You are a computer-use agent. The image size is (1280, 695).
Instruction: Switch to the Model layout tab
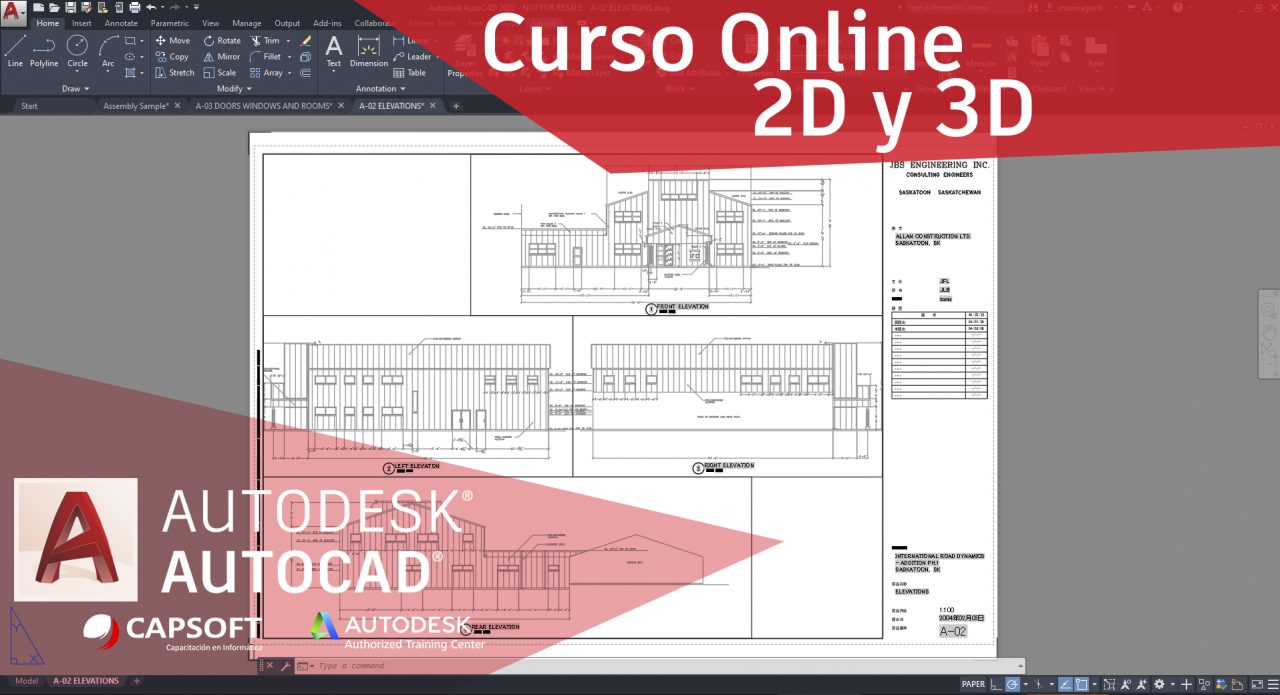pos(27,681)
